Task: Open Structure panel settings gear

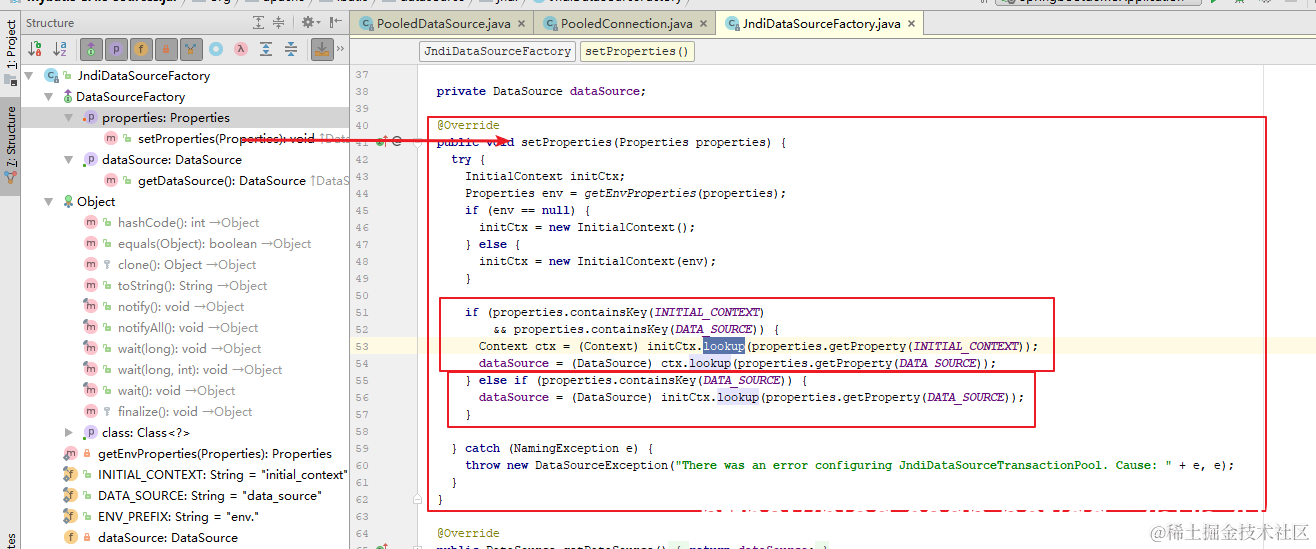Action: pos(310,22)
